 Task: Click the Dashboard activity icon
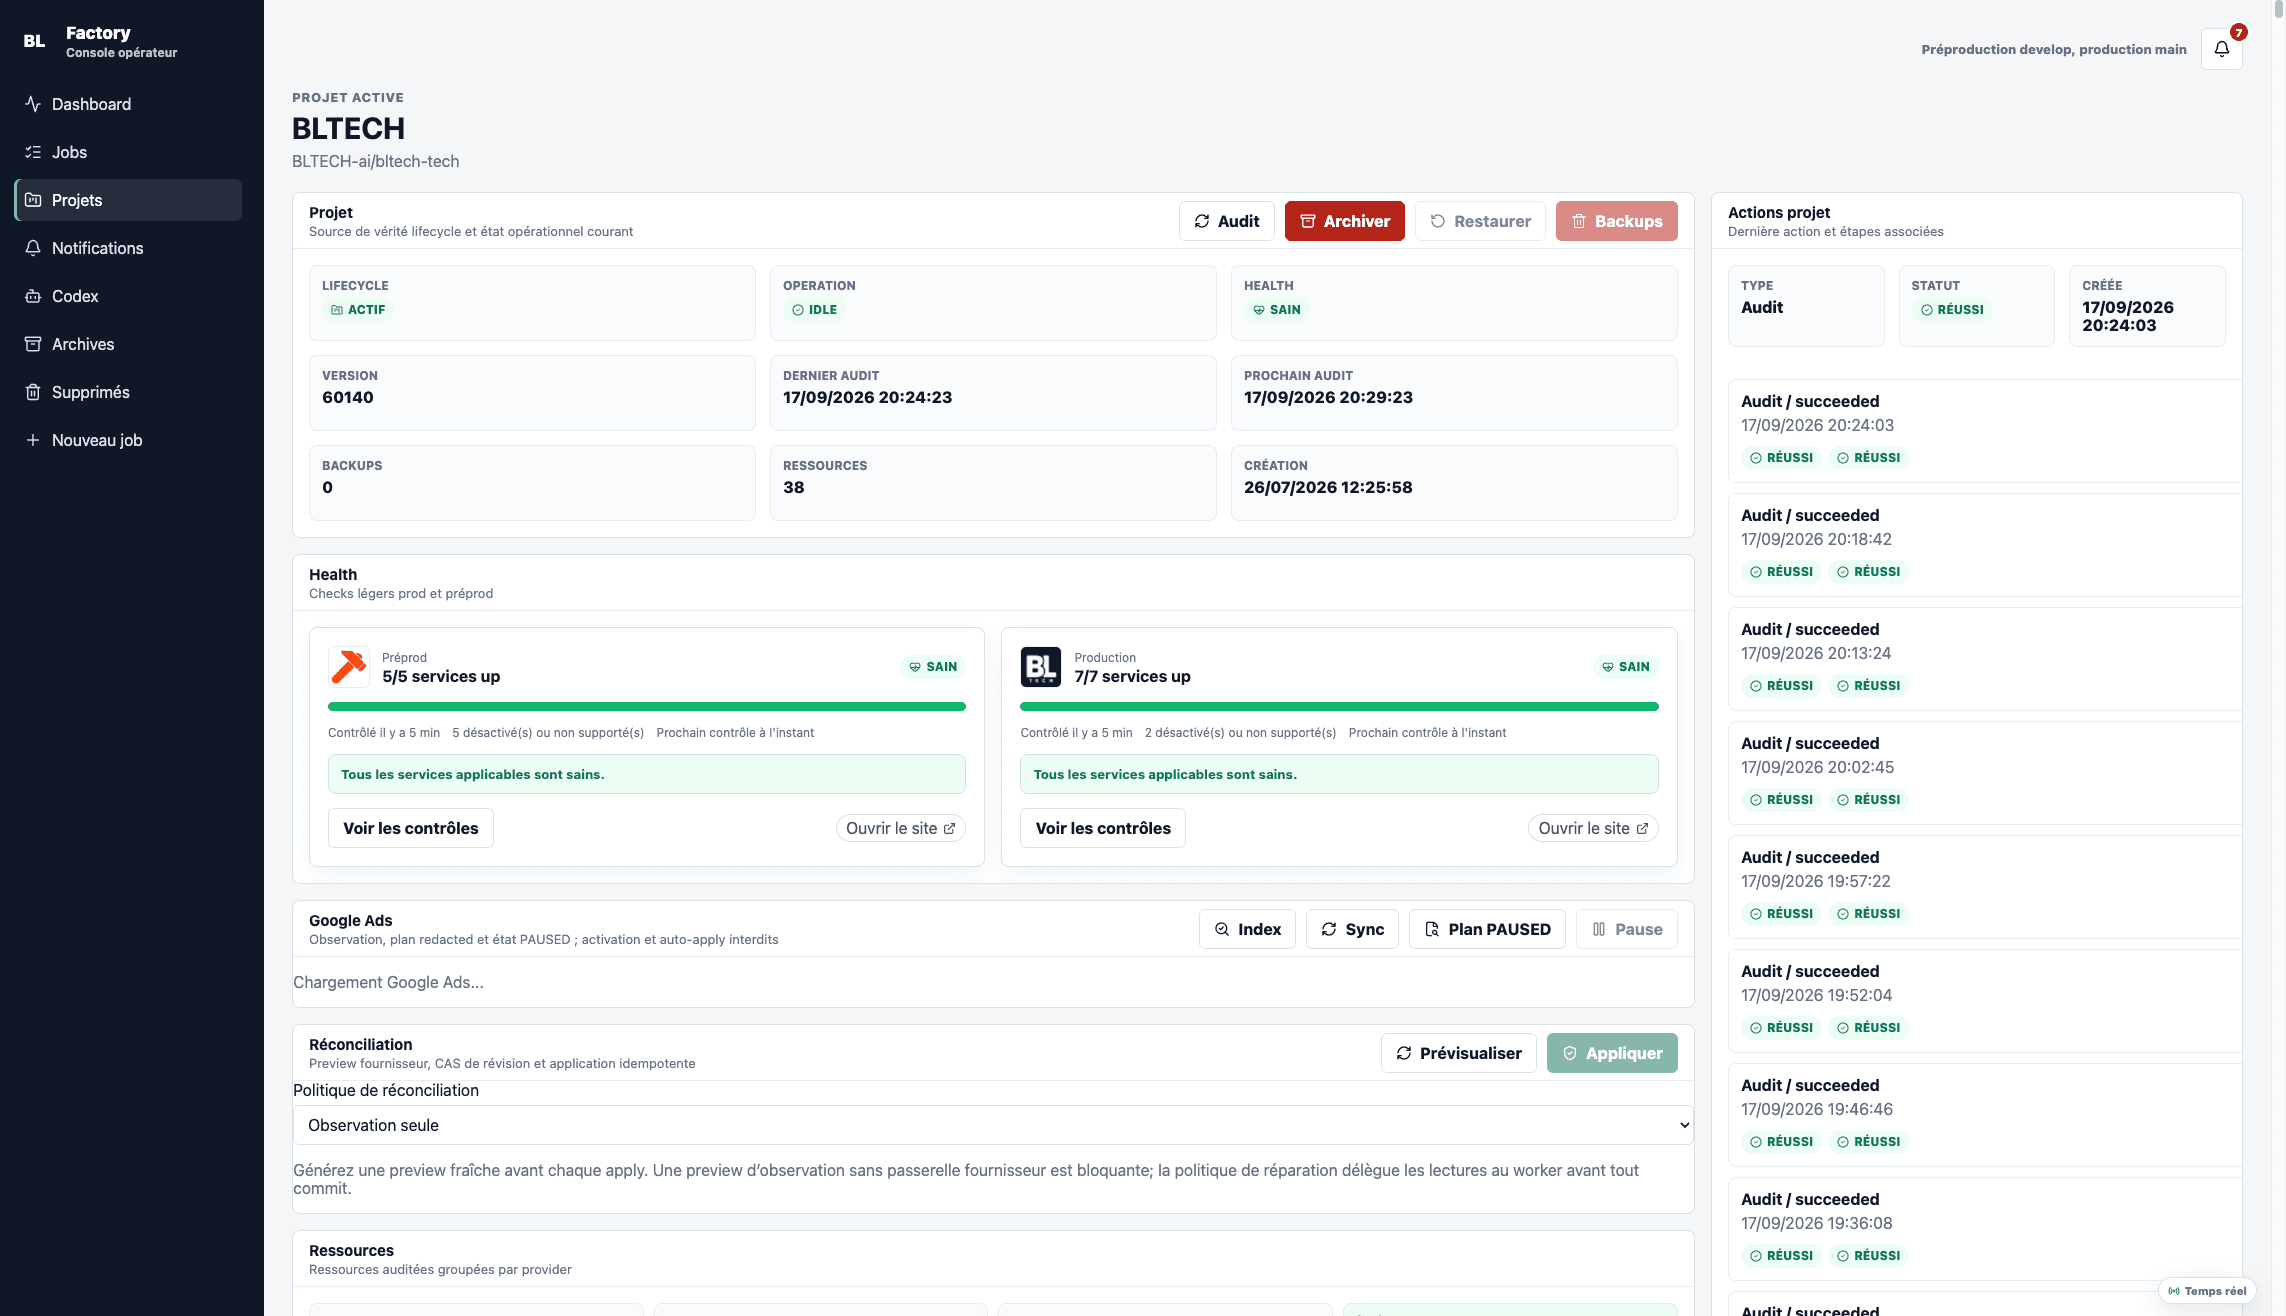(33, 104)
